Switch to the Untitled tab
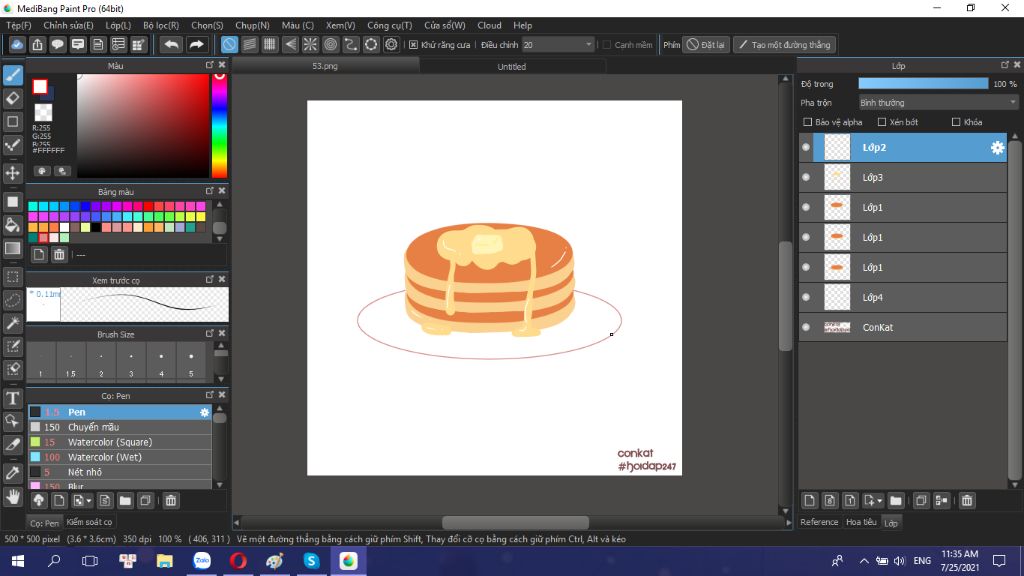The width and height of the screenshot is (1024, 576). (511, 66)
